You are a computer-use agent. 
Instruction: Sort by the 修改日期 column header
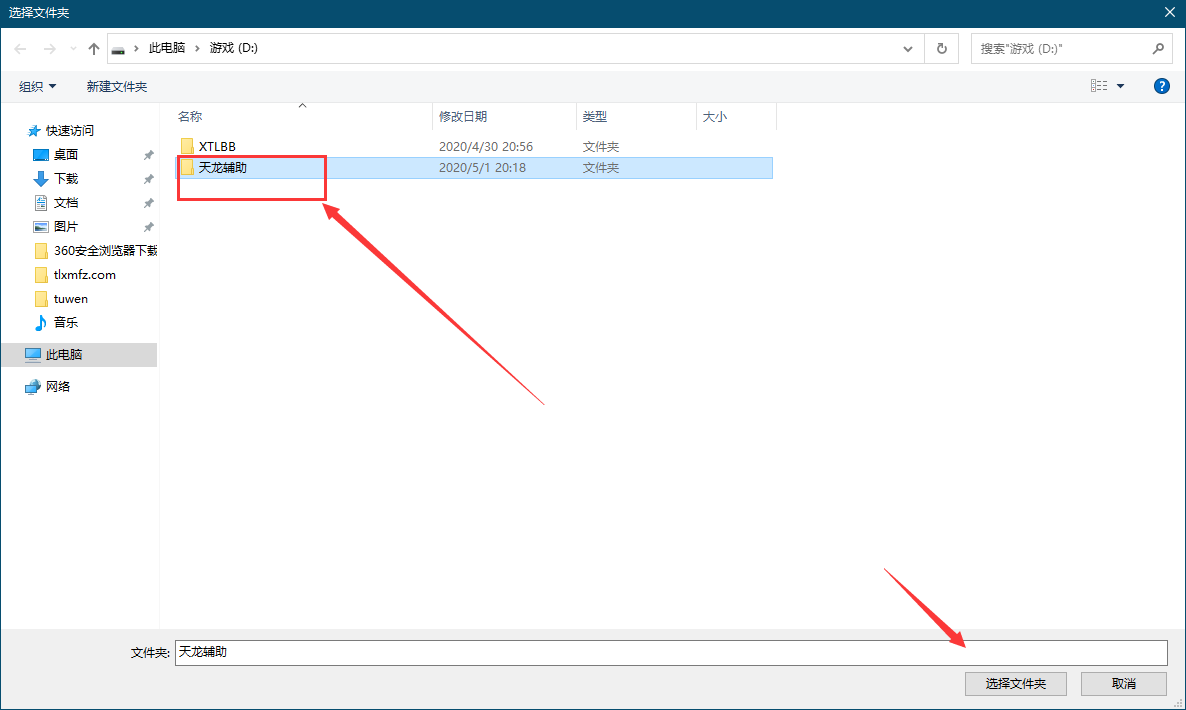463,116
